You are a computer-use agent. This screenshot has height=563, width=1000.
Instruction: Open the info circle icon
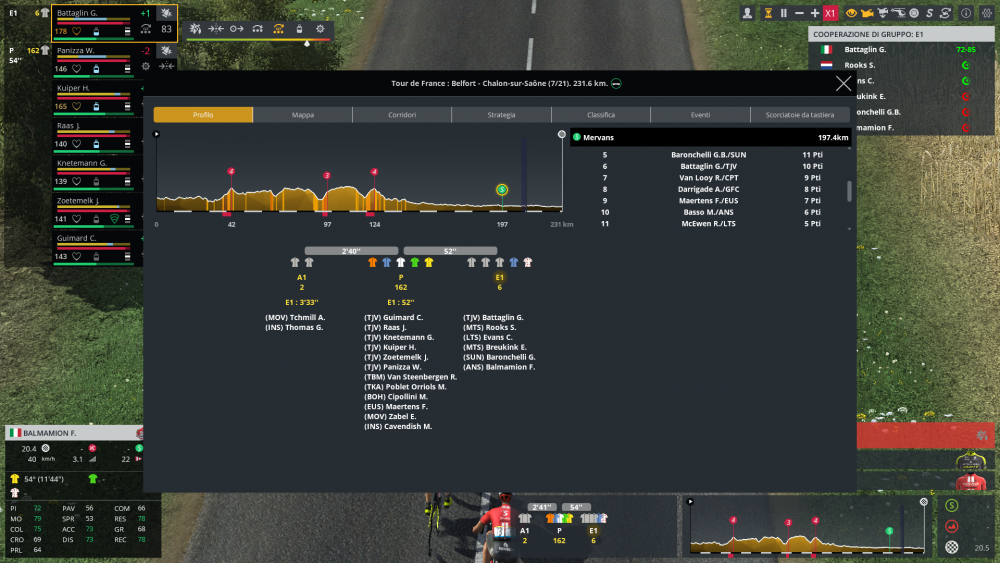tap(966, 13)
